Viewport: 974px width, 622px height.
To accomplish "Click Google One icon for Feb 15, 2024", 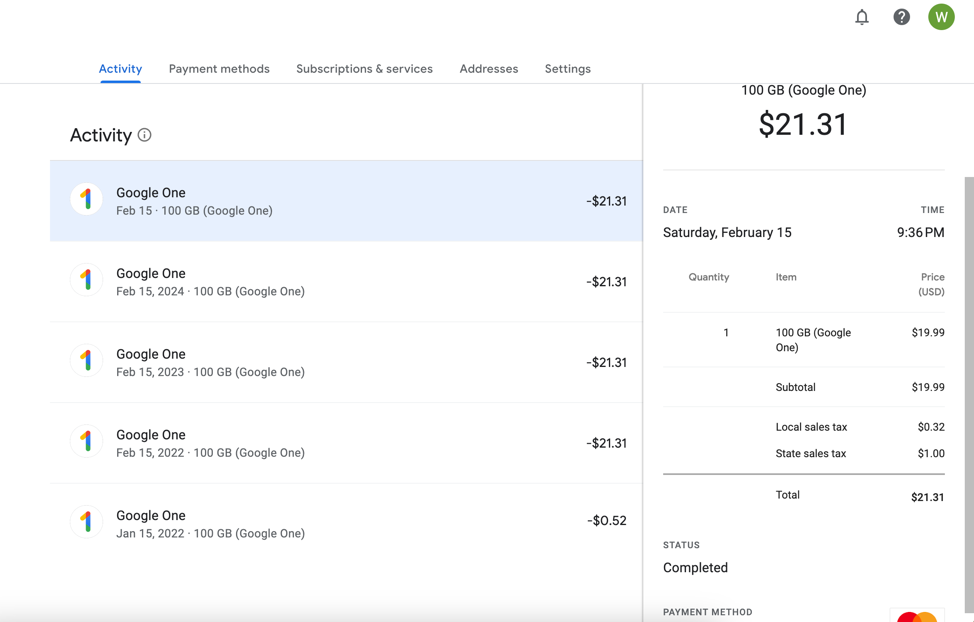I will (87, 280).
